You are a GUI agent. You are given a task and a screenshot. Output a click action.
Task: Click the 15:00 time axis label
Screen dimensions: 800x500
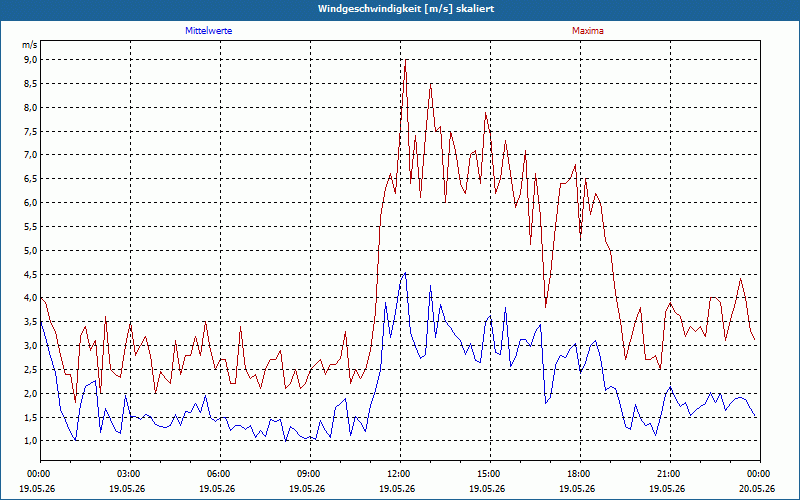[x=490, y=474]
